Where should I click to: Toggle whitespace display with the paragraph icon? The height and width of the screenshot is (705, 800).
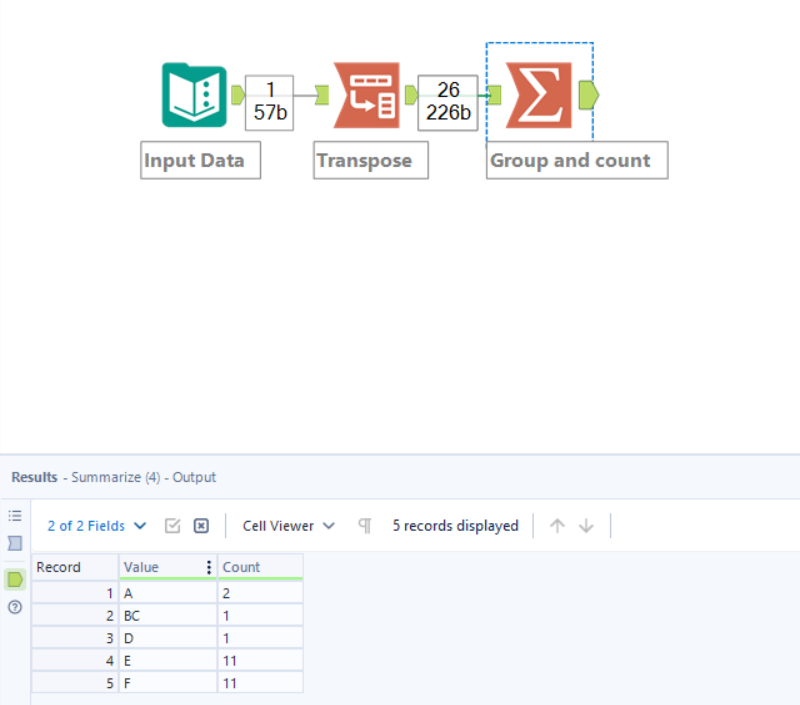point(365,525)
